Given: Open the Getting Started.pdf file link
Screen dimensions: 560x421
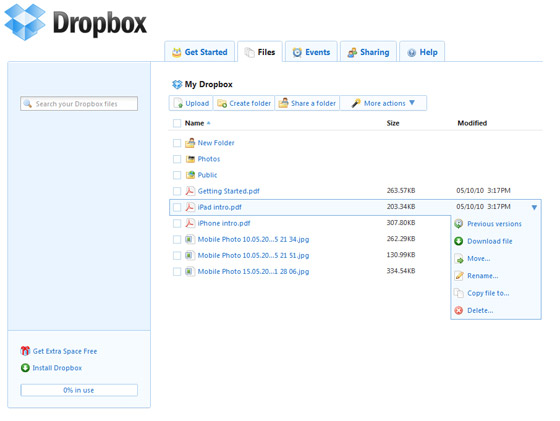Looking at the screenshot, I should click(x=229, y=191).
